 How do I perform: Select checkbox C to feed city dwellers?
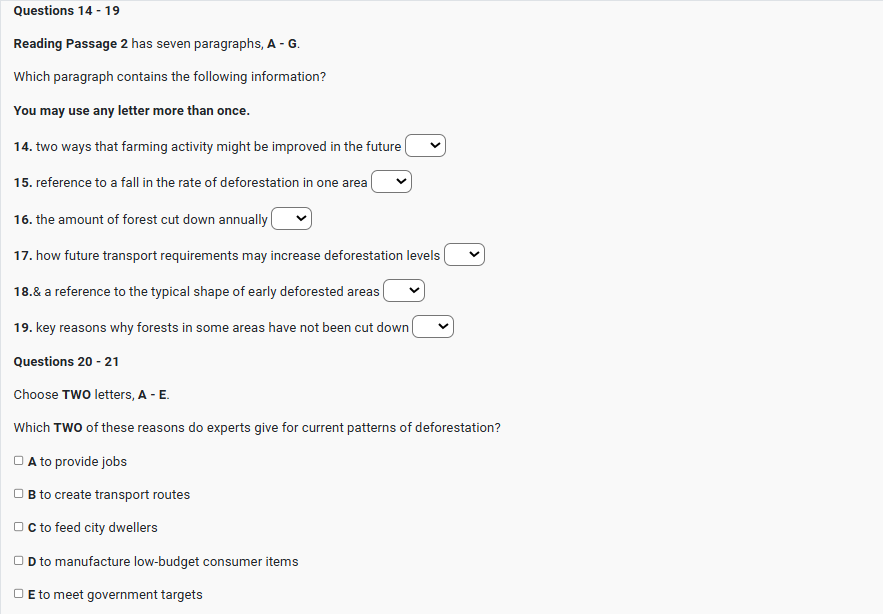[20, 527]
